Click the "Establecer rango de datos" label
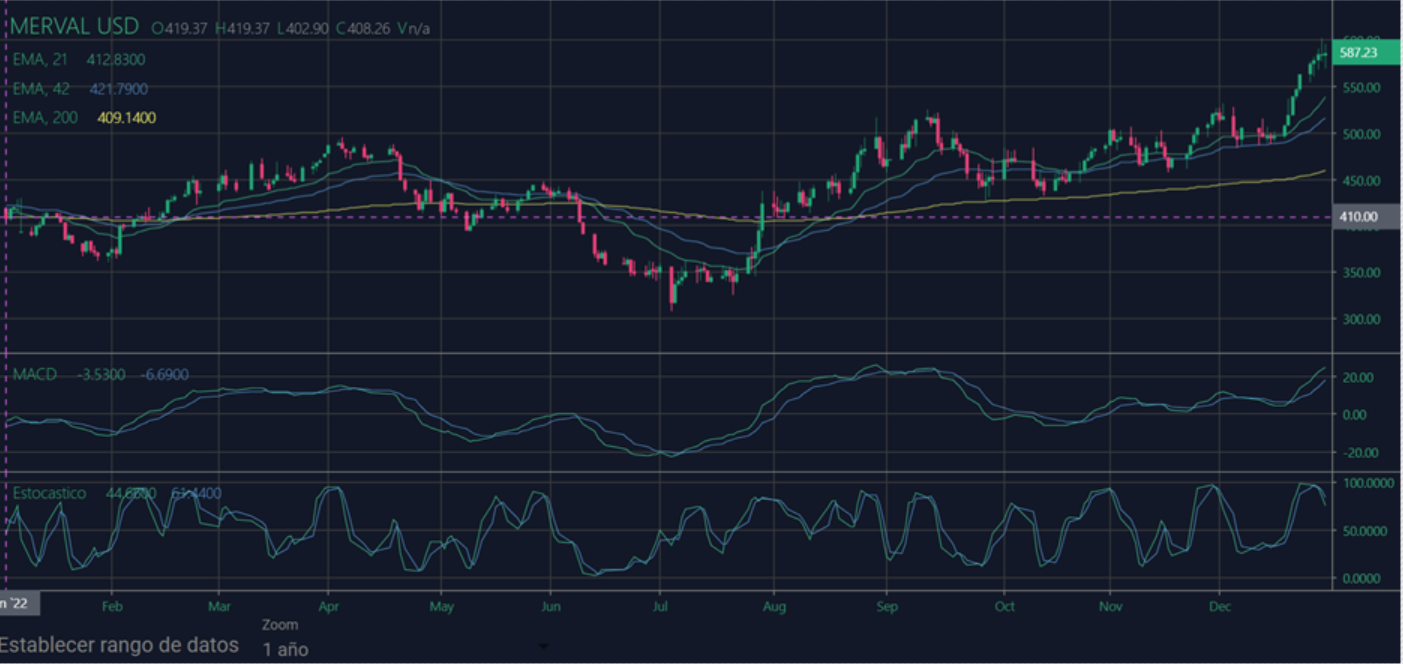Screen dimensions: 1403x664 (x=119, y=645)
